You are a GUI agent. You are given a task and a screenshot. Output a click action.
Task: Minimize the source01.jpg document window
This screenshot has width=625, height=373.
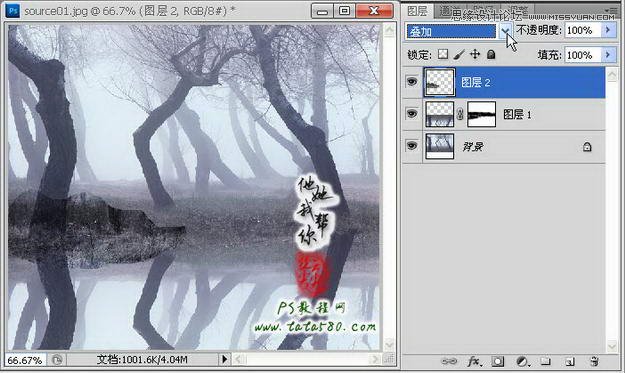322,11
